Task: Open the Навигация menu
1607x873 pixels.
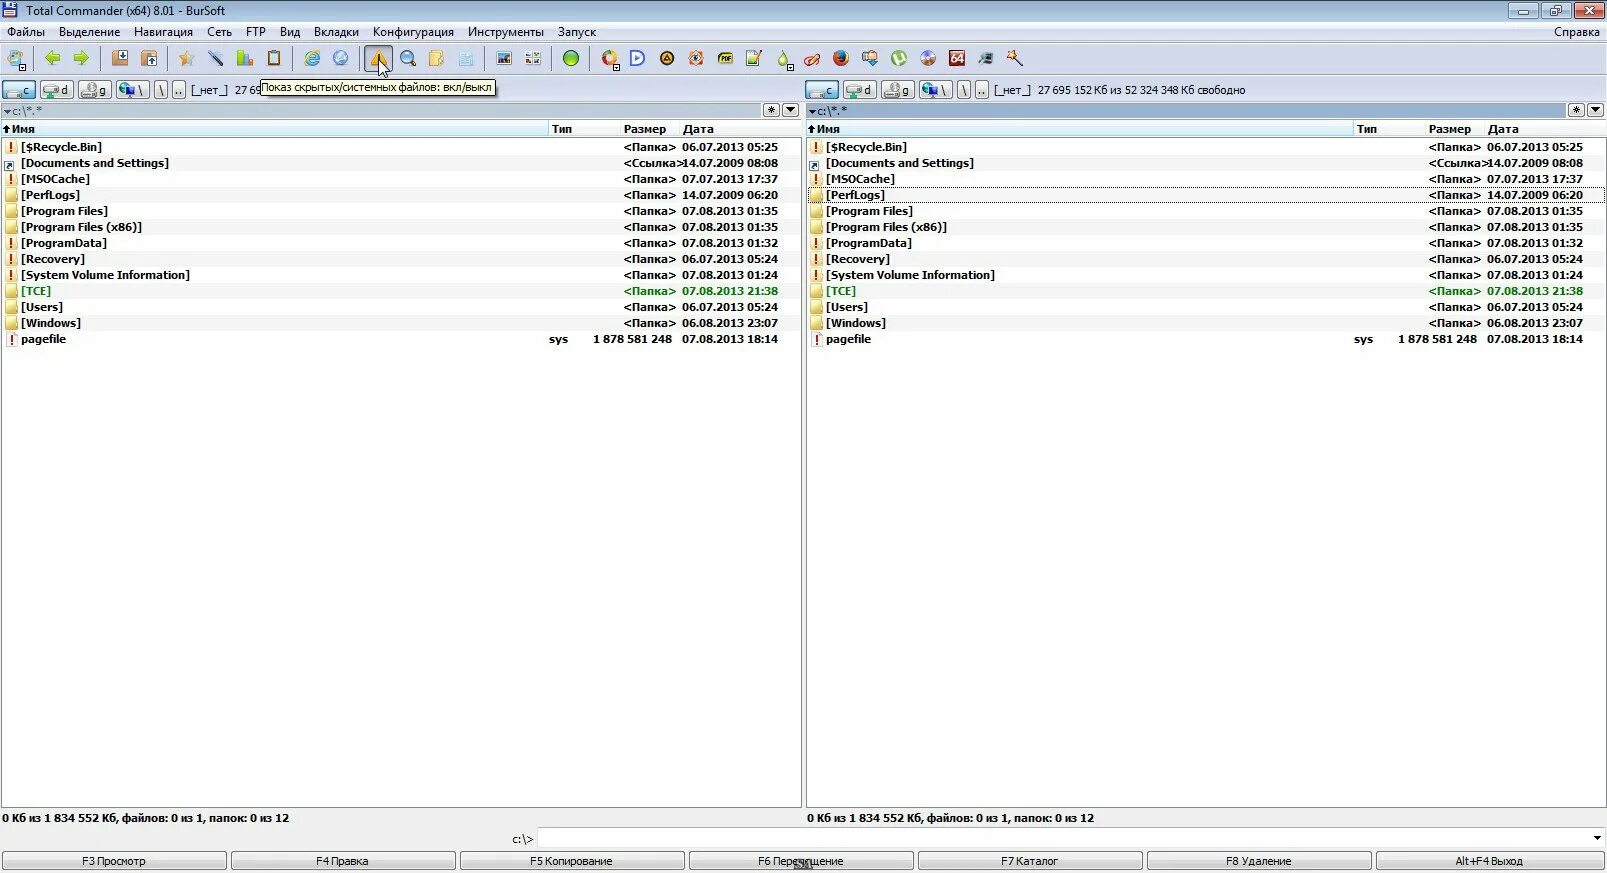Action: [163, 32]
